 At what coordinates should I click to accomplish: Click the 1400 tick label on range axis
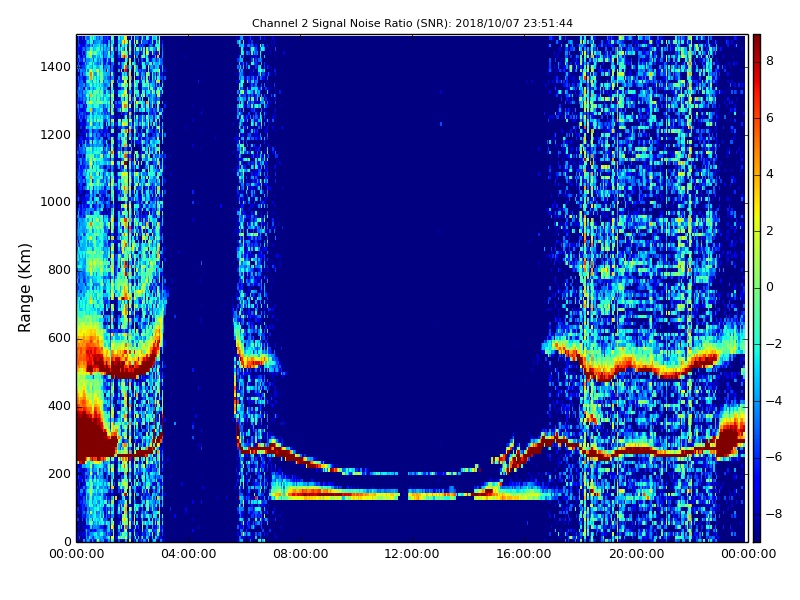[x=56, y=67]
